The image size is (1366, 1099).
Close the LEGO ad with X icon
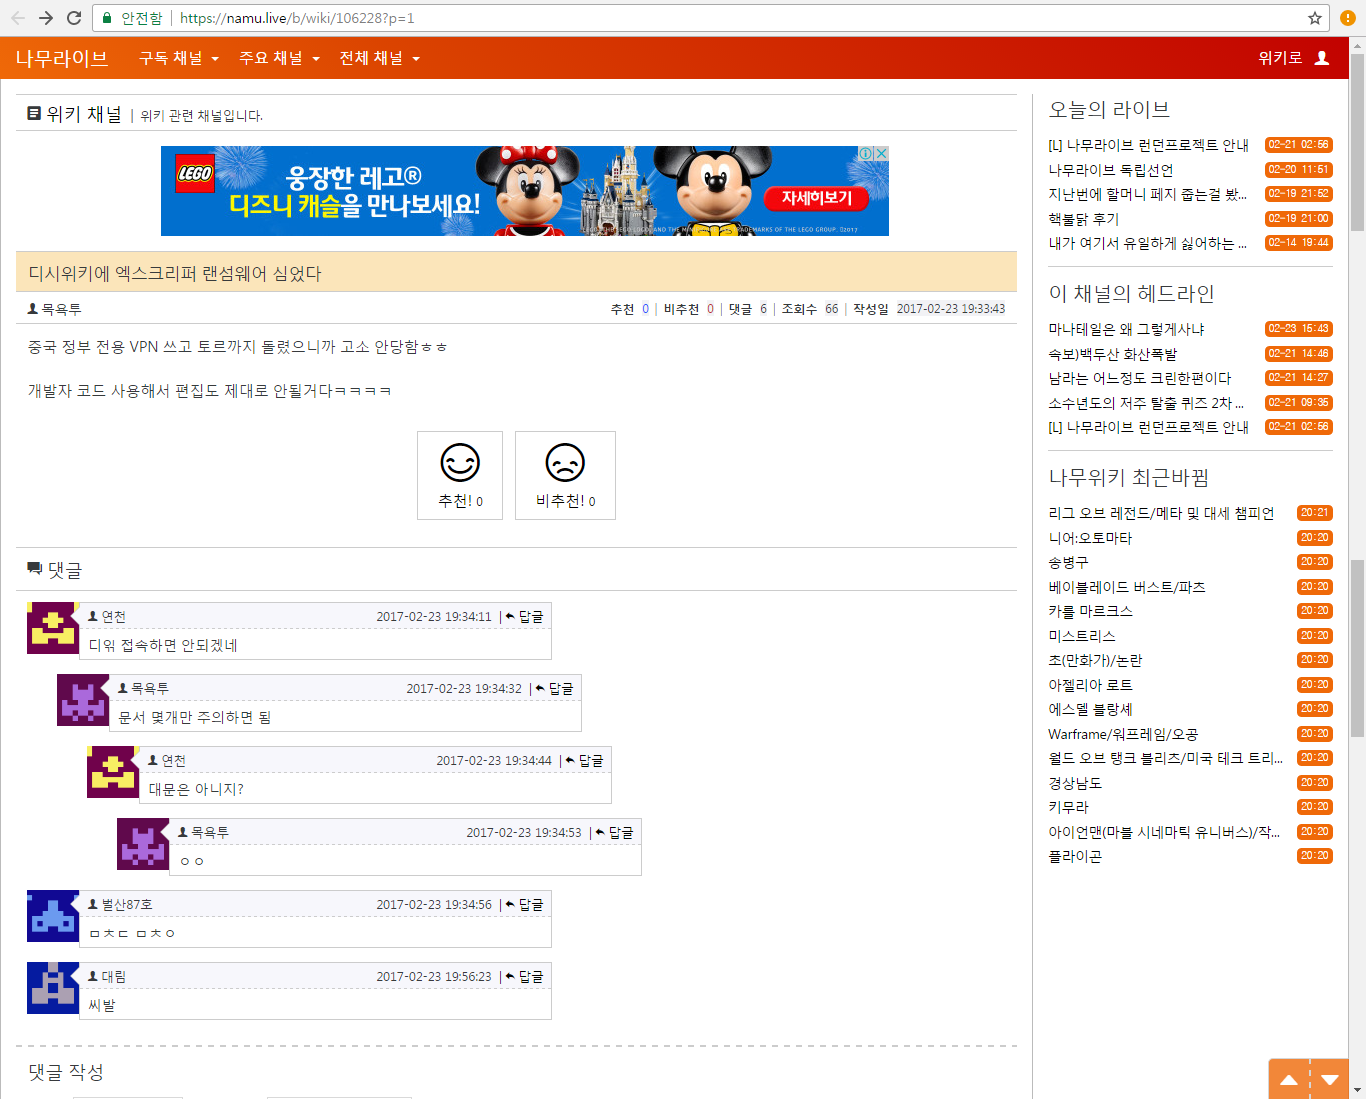coord(881,153)
